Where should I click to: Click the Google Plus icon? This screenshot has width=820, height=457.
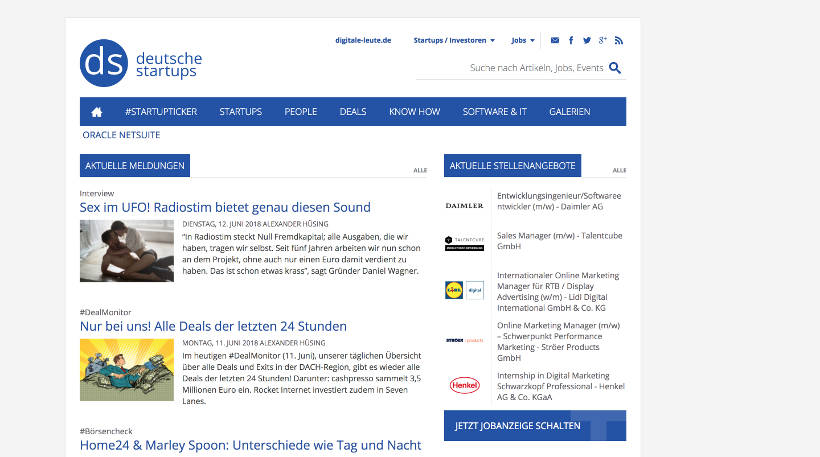click(603, 41)
